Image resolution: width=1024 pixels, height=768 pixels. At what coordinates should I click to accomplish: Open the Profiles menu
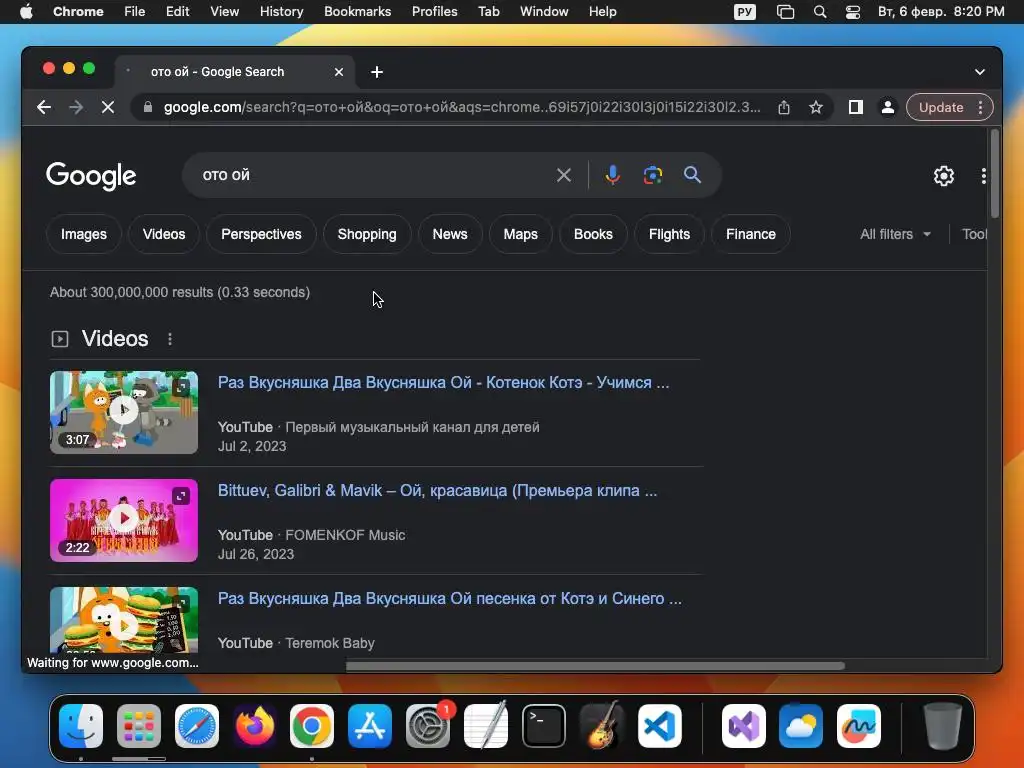click(434, 12)
